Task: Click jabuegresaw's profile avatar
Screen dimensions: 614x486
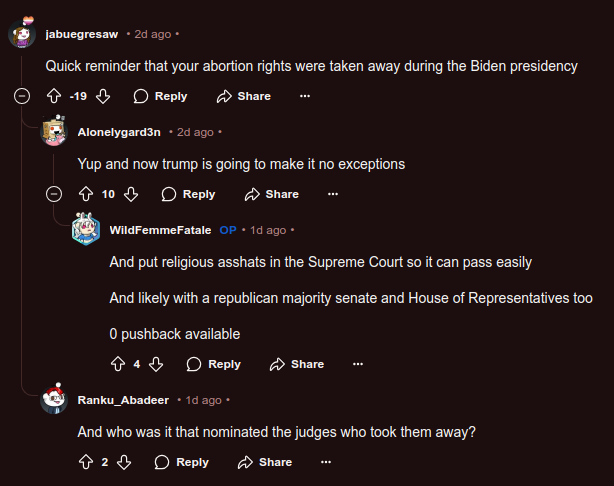Action: pos(23,35)
